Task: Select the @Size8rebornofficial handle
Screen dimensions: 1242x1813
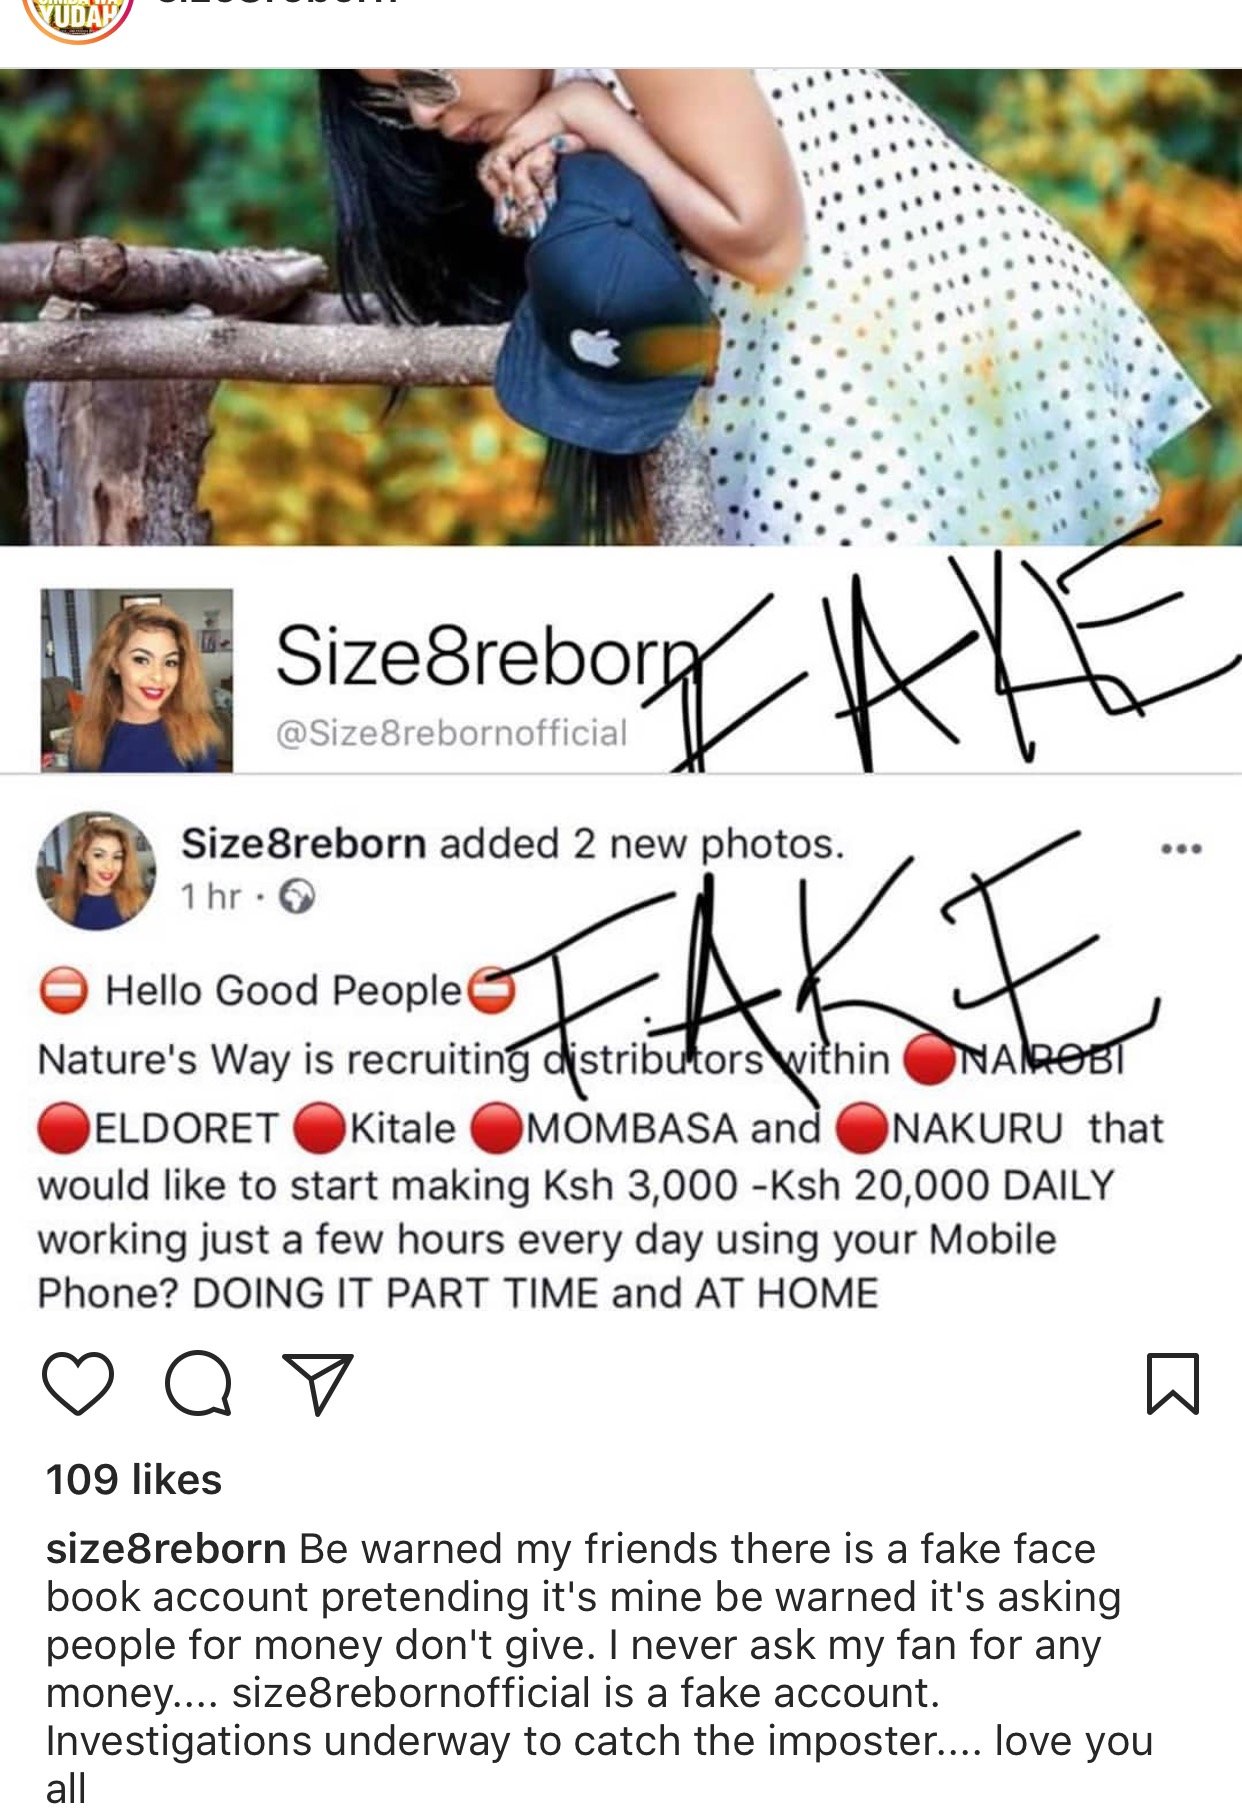Action: 451,733
